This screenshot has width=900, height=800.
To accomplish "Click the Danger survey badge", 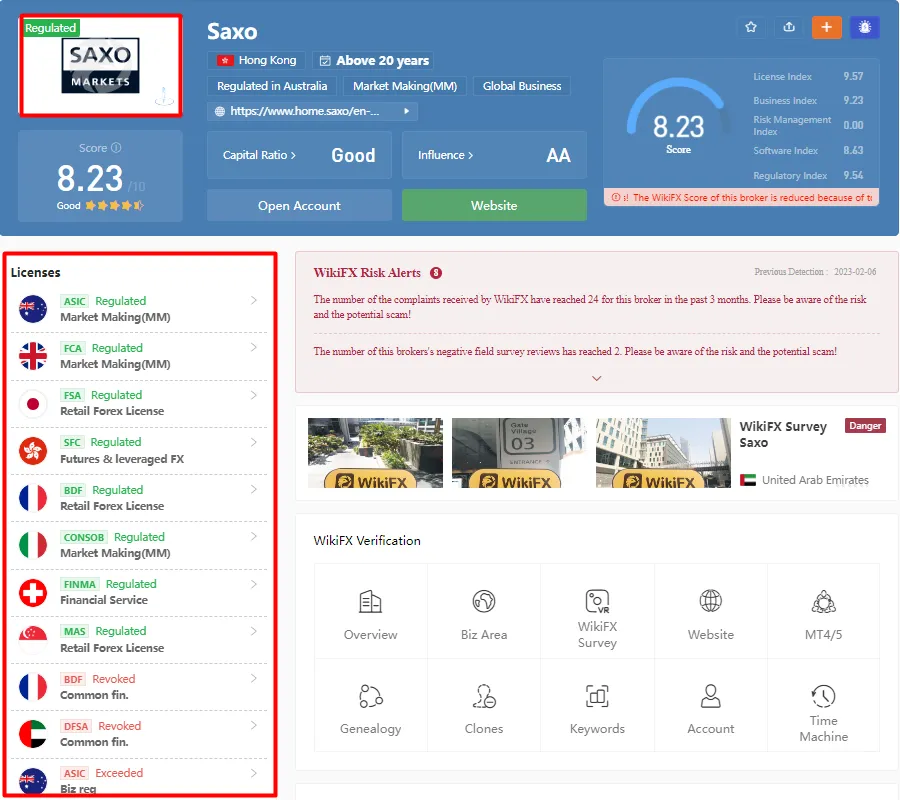I will click(x=865, y=426).
